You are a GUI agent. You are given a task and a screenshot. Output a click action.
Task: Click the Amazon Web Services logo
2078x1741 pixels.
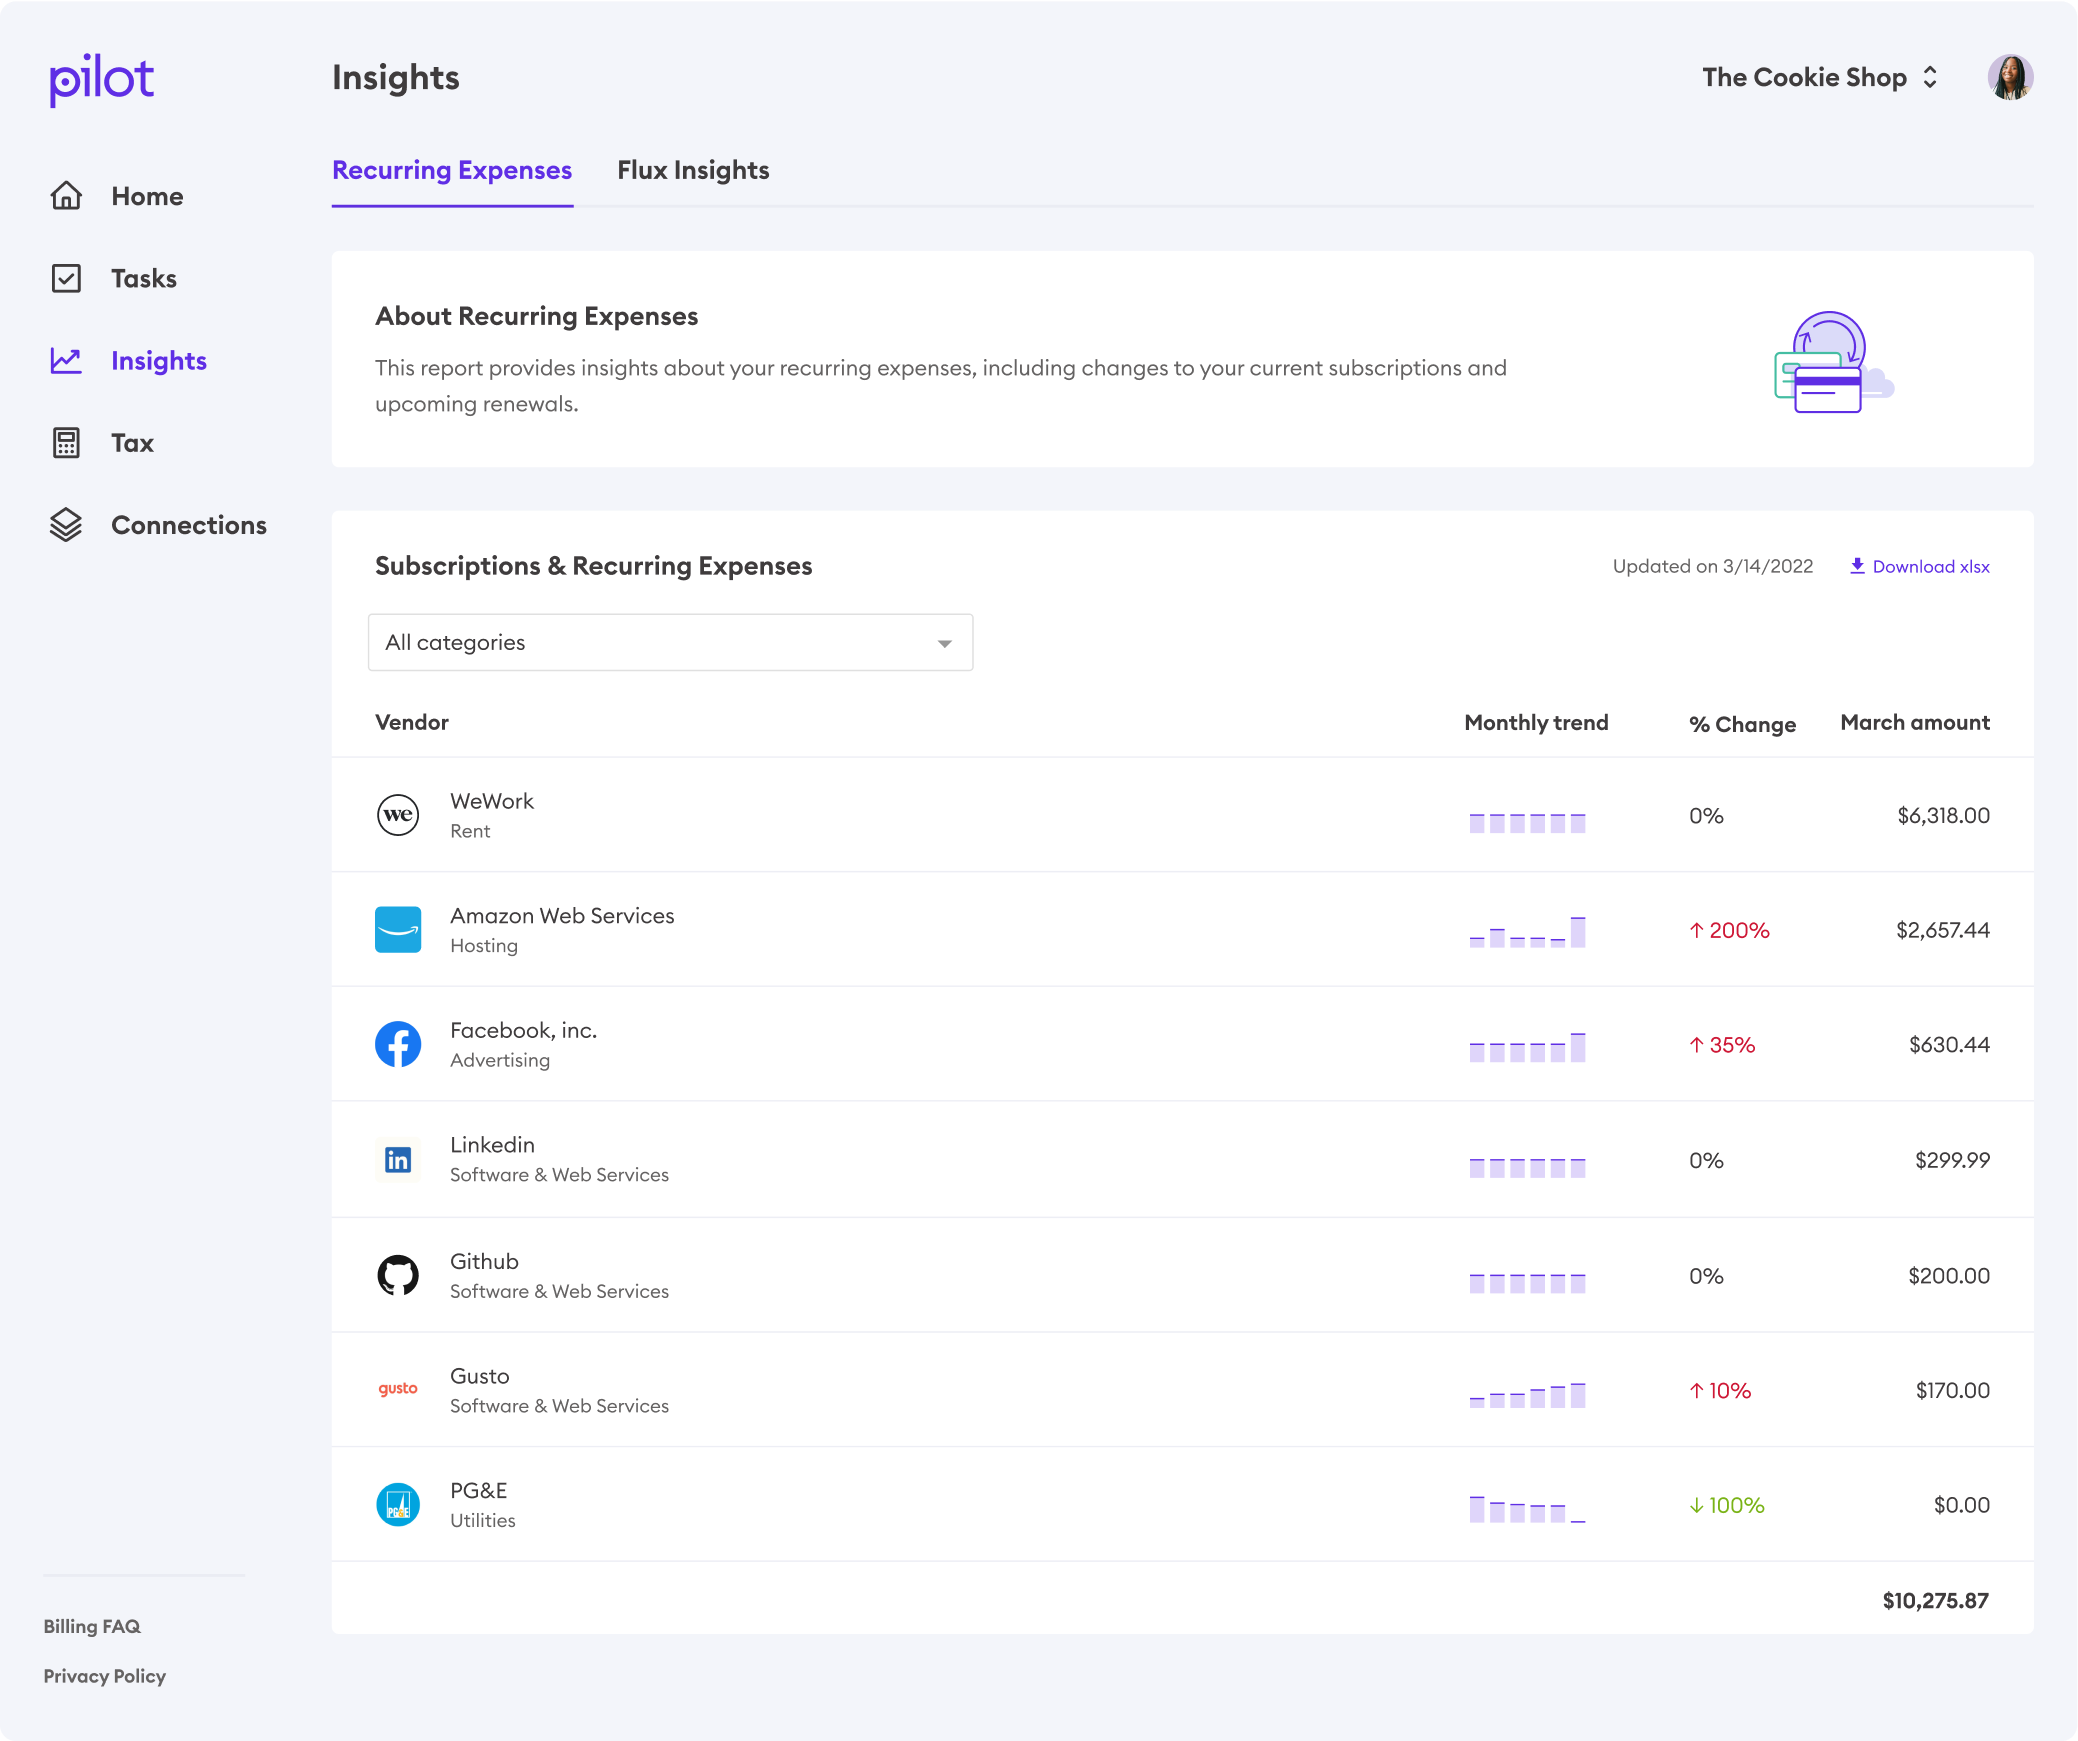[x=398, y=930]
